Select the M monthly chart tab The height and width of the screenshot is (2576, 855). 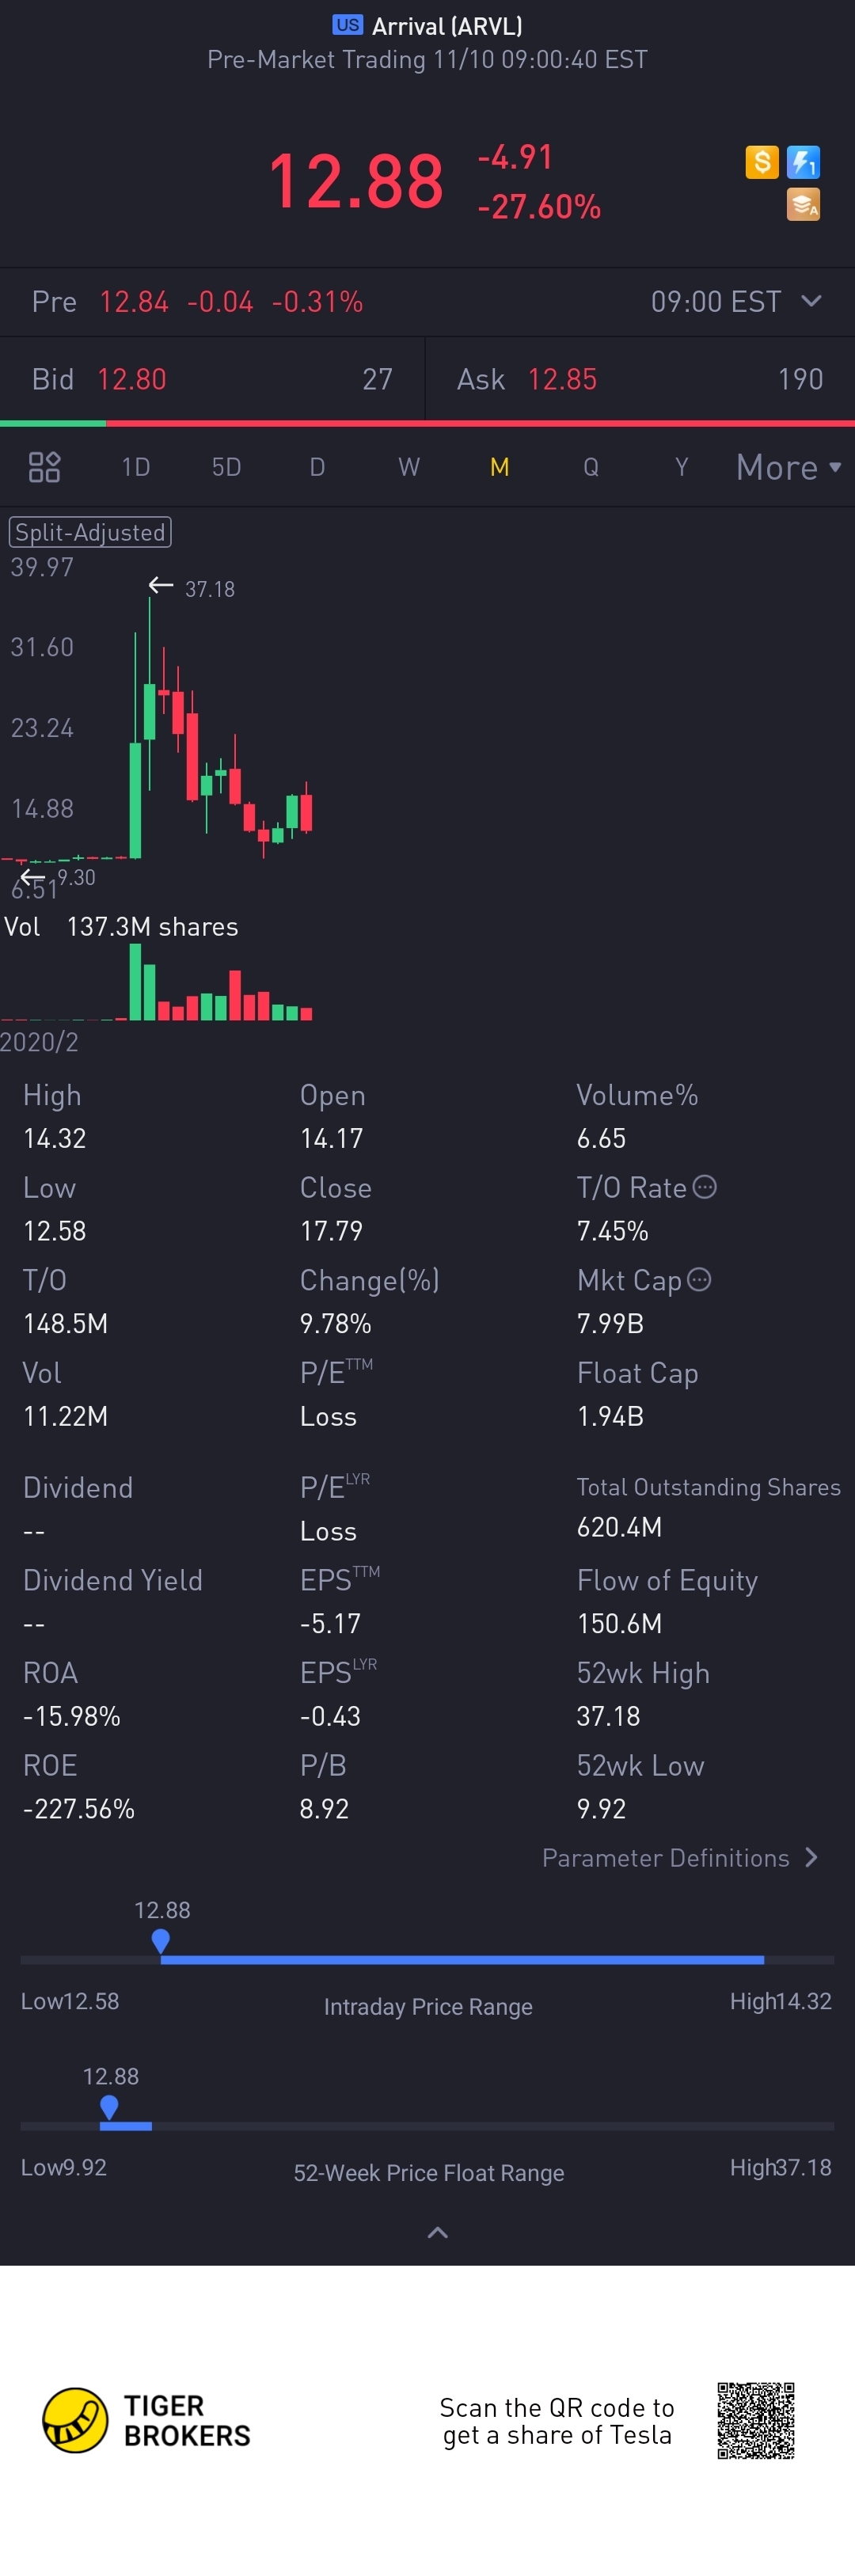click(499, 467)
